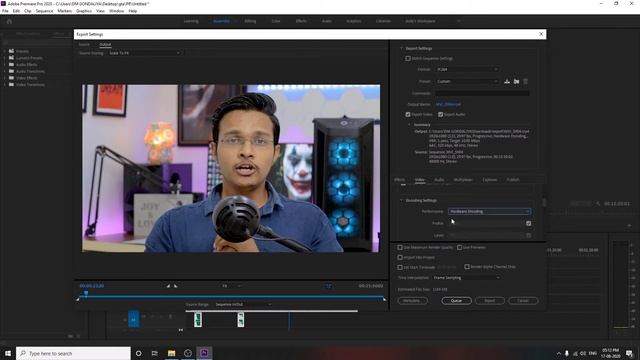This screenshot has width=640, height=360.
Task: Enable Set Start Timecode checkbox
Action: click(x=400, y=267)
